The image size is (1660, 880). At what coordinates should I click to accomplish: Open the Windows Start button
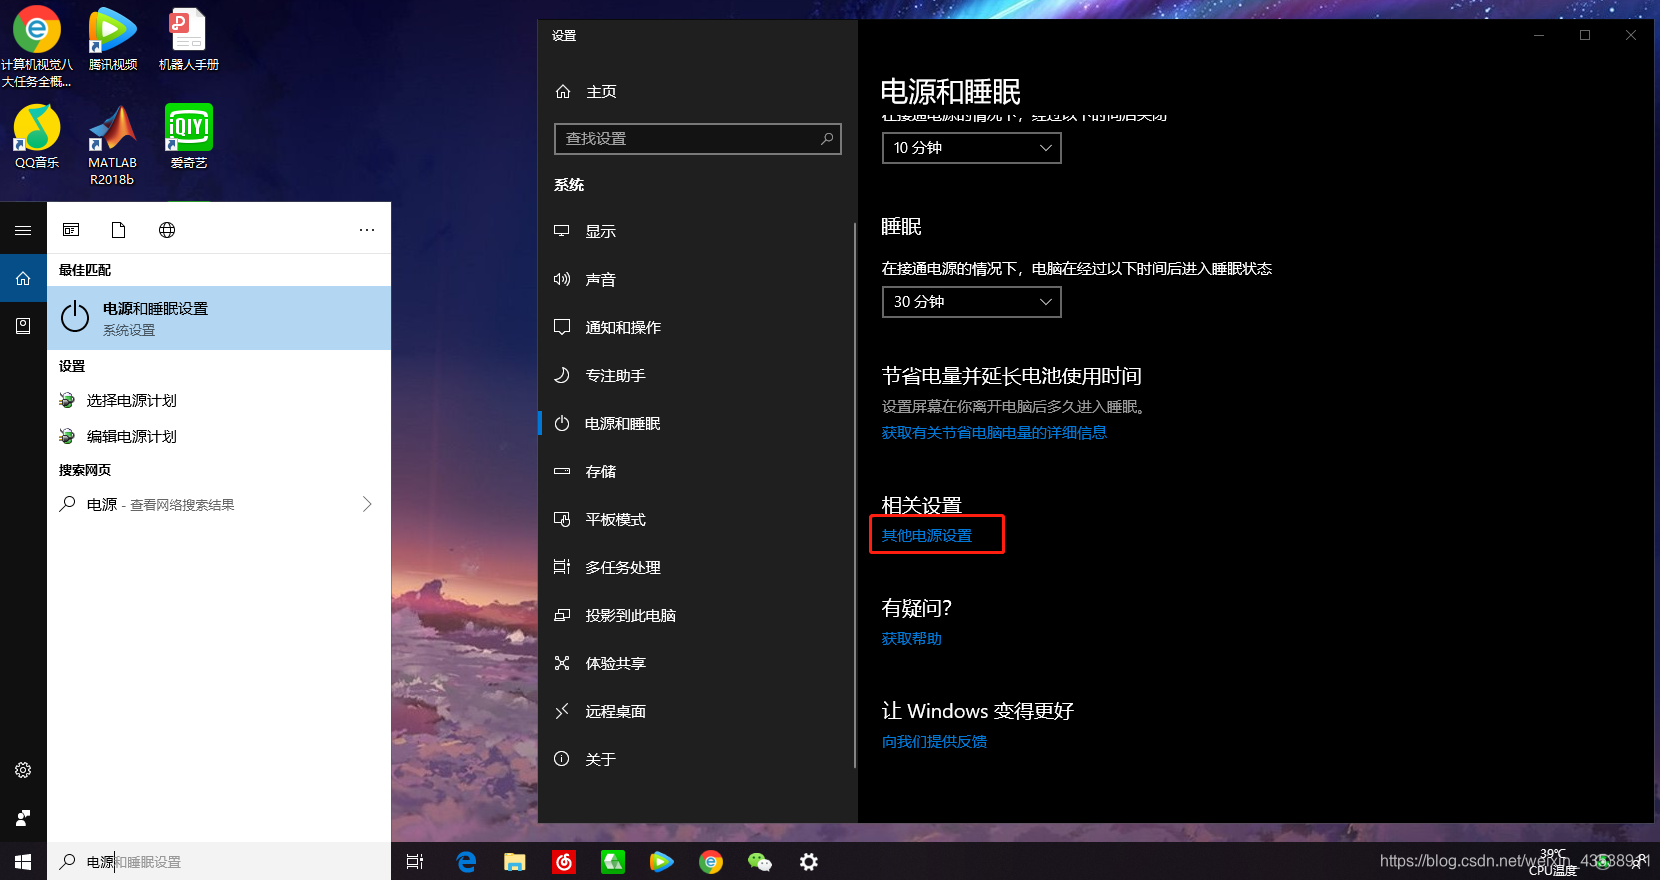tap(23, 861)
